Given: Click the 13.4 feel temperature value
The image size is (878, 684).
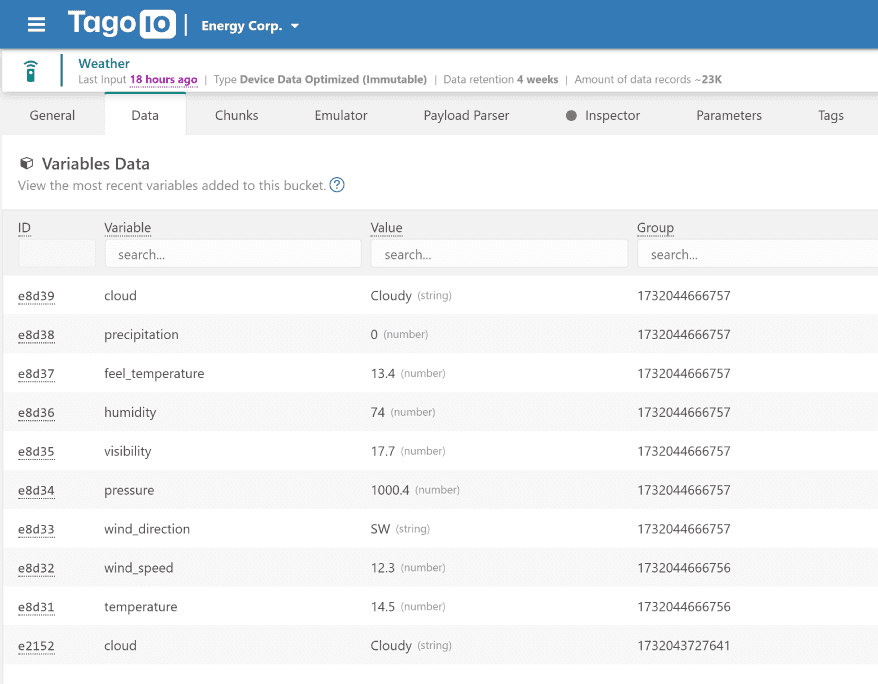Looking at the screenshot, I should (382, 373).
